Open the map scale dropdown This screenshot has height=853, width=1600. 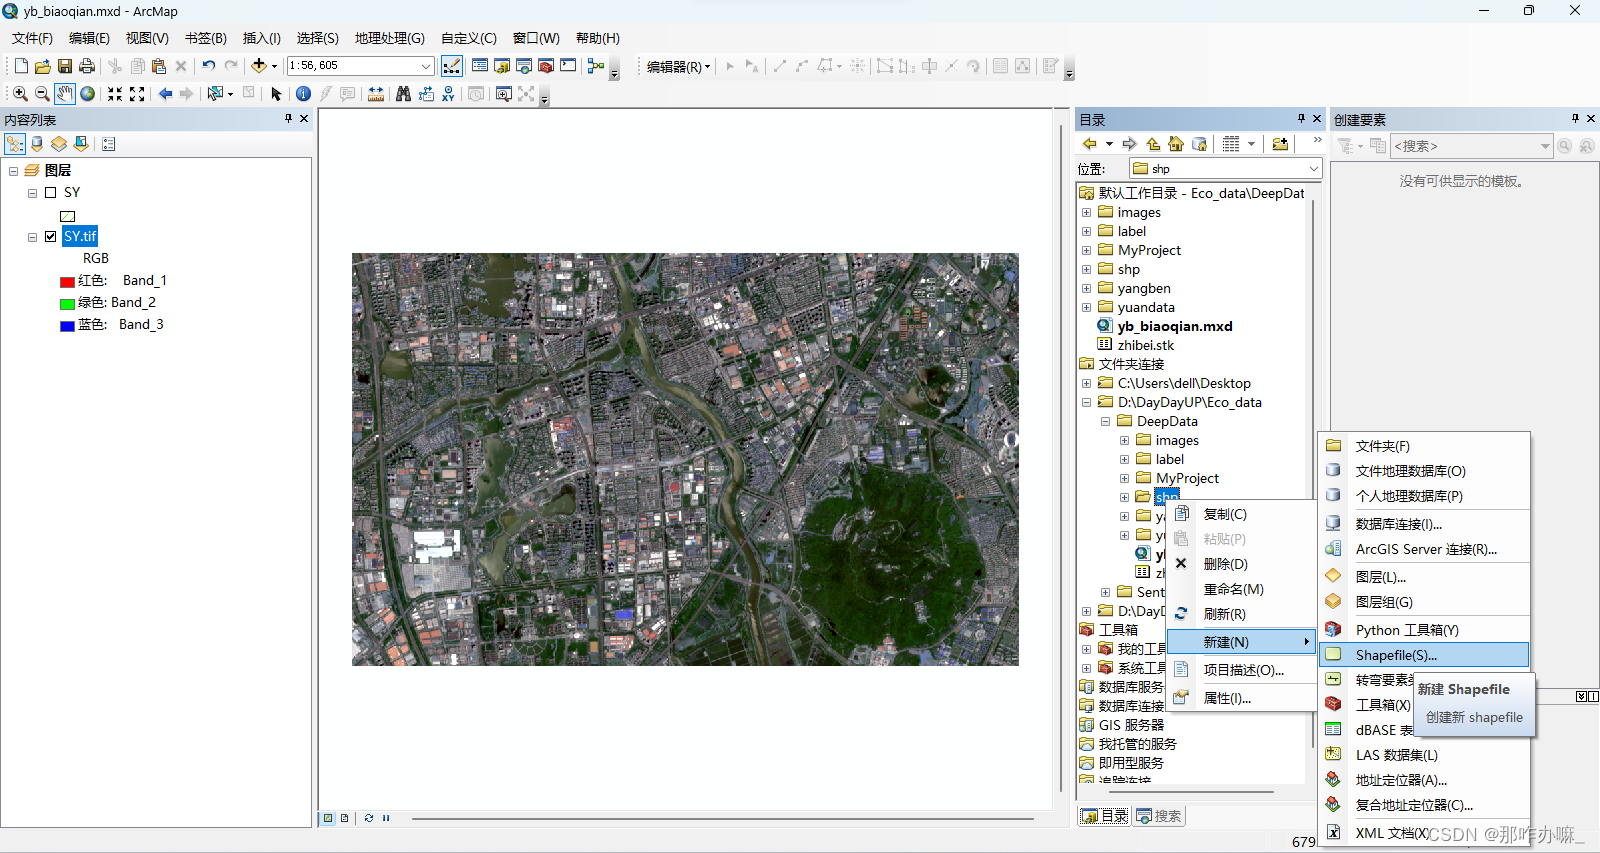click(x=426, y=66)
